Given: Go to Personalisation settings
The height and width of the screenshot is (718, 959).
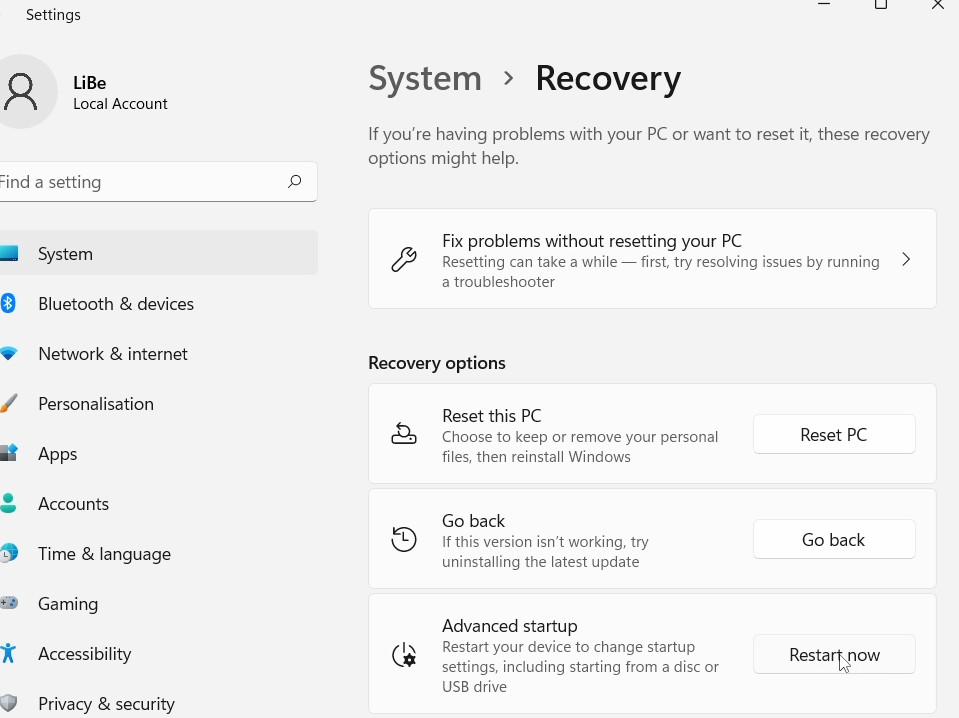Looking at the screenshot, I should [x=96, y=404].
